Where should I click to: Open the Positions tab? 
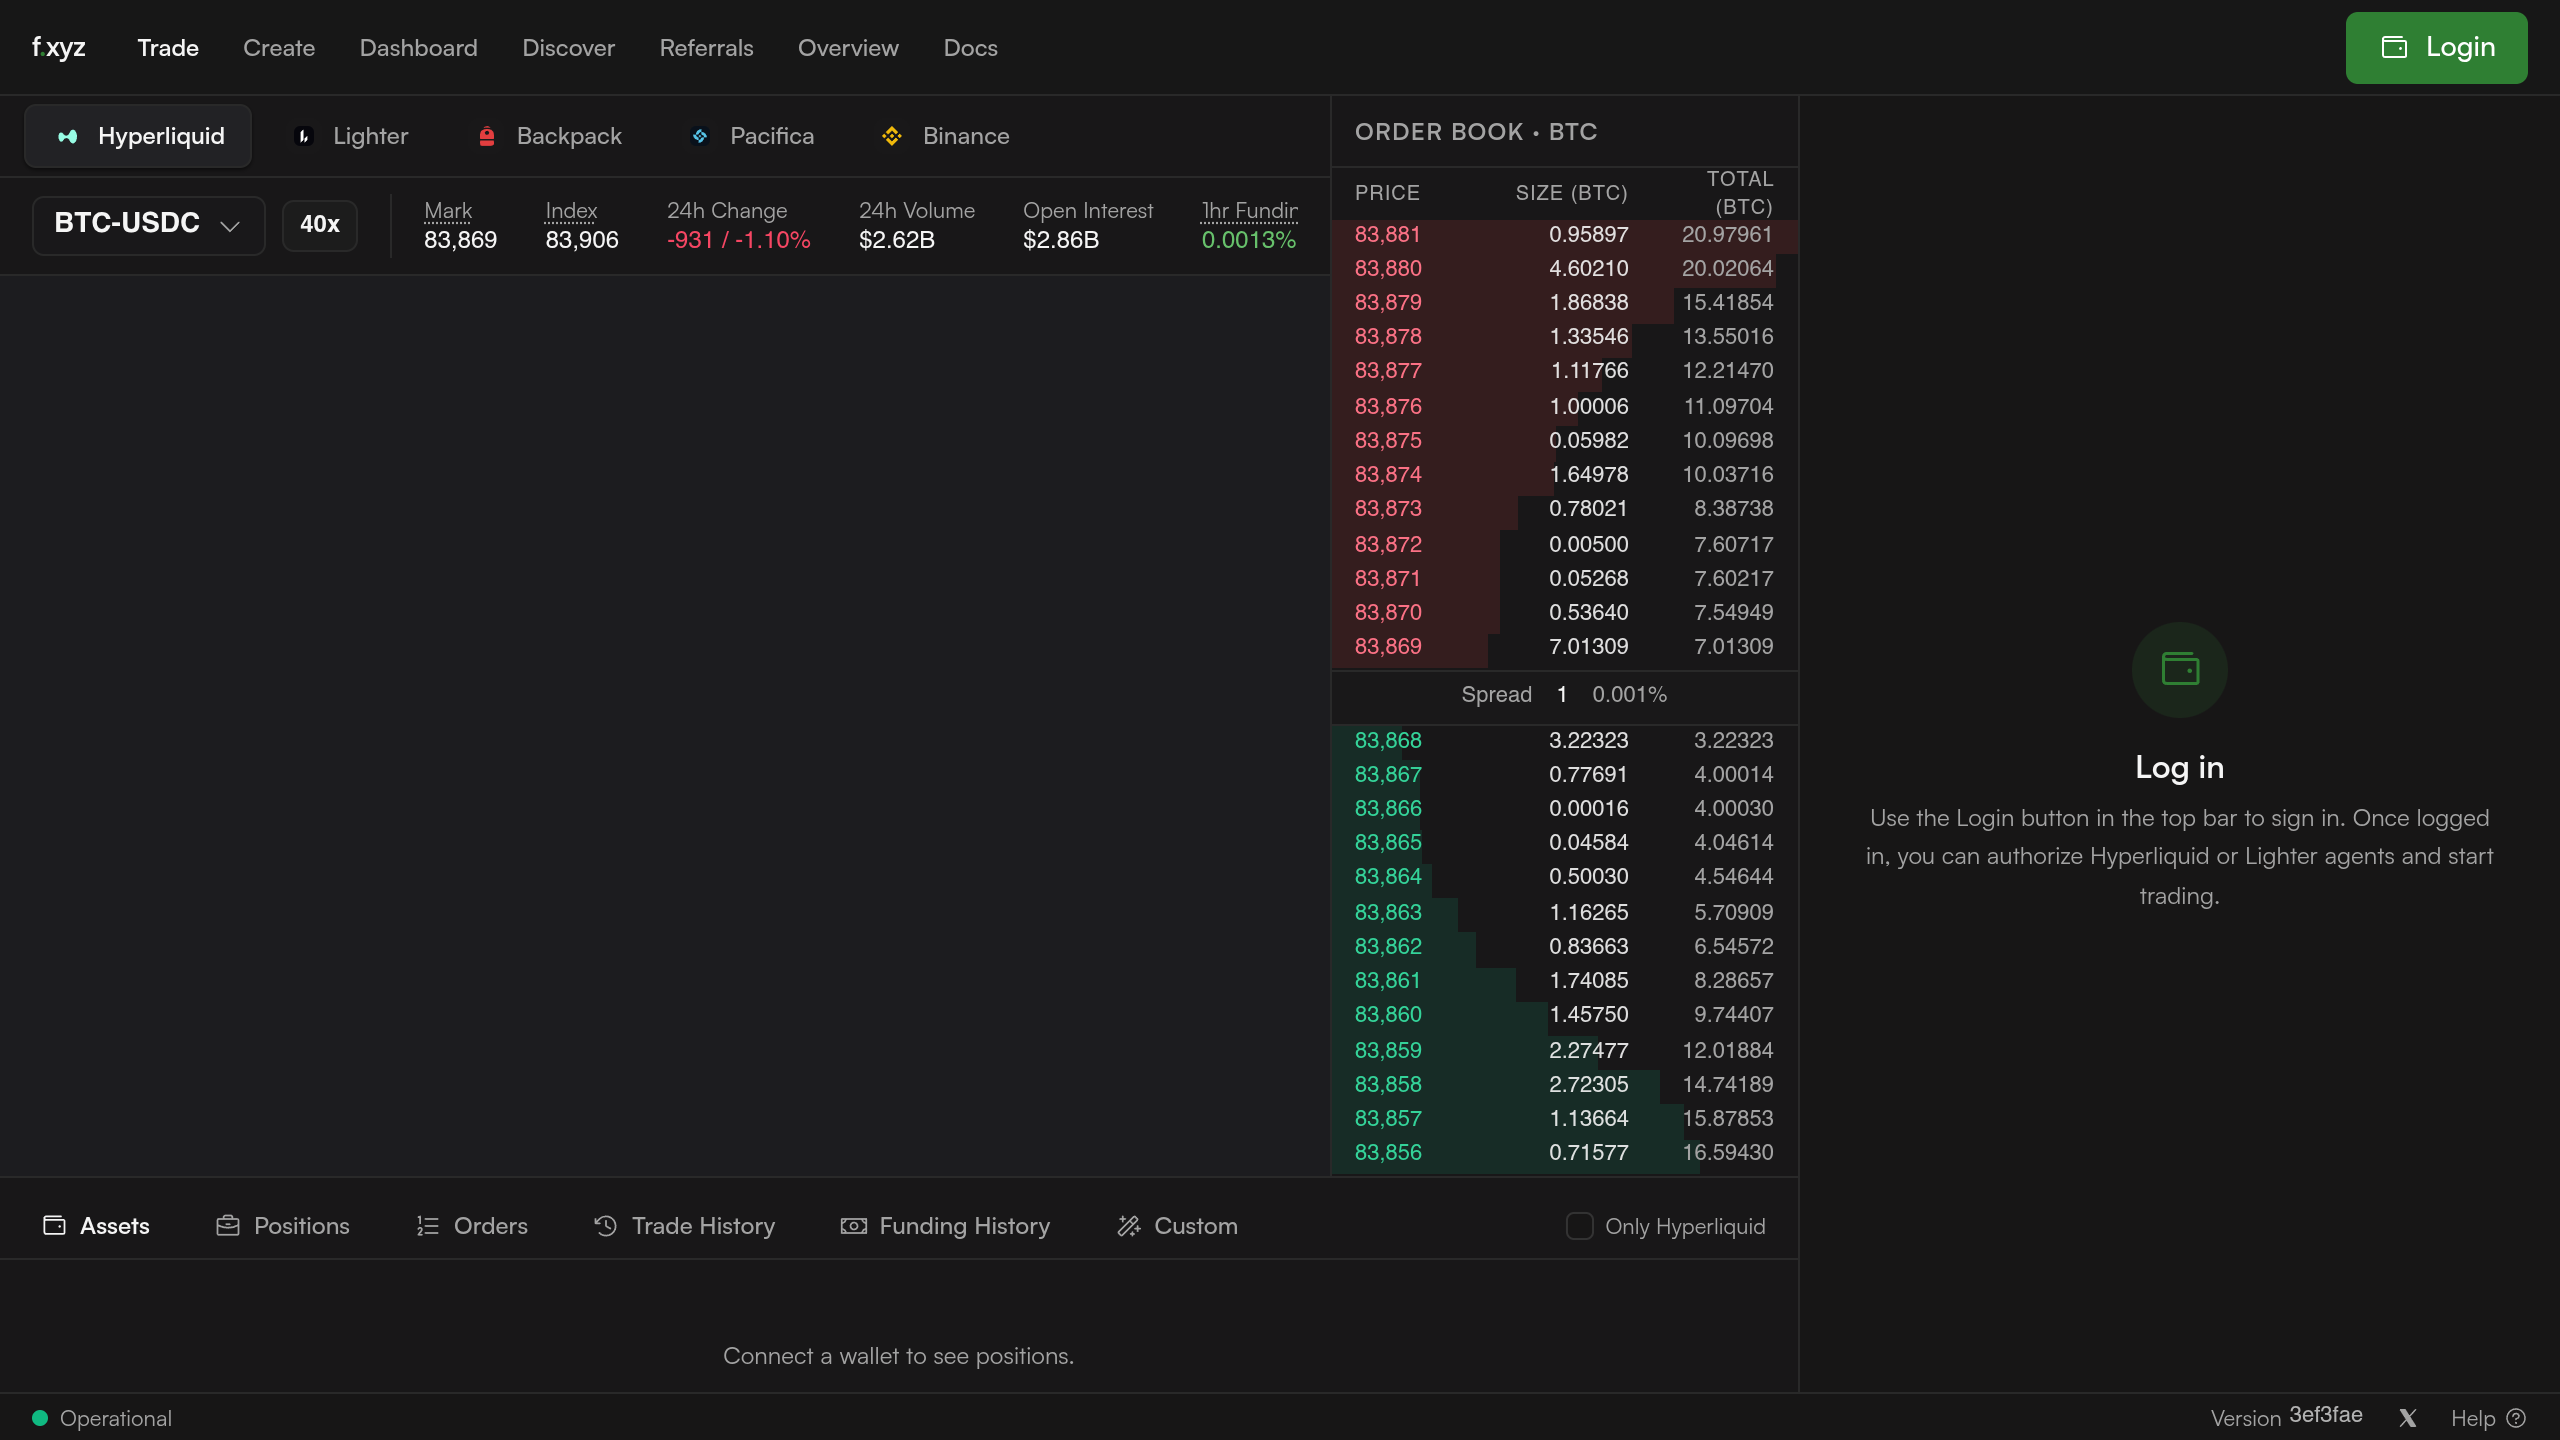tap(283, 1226)
